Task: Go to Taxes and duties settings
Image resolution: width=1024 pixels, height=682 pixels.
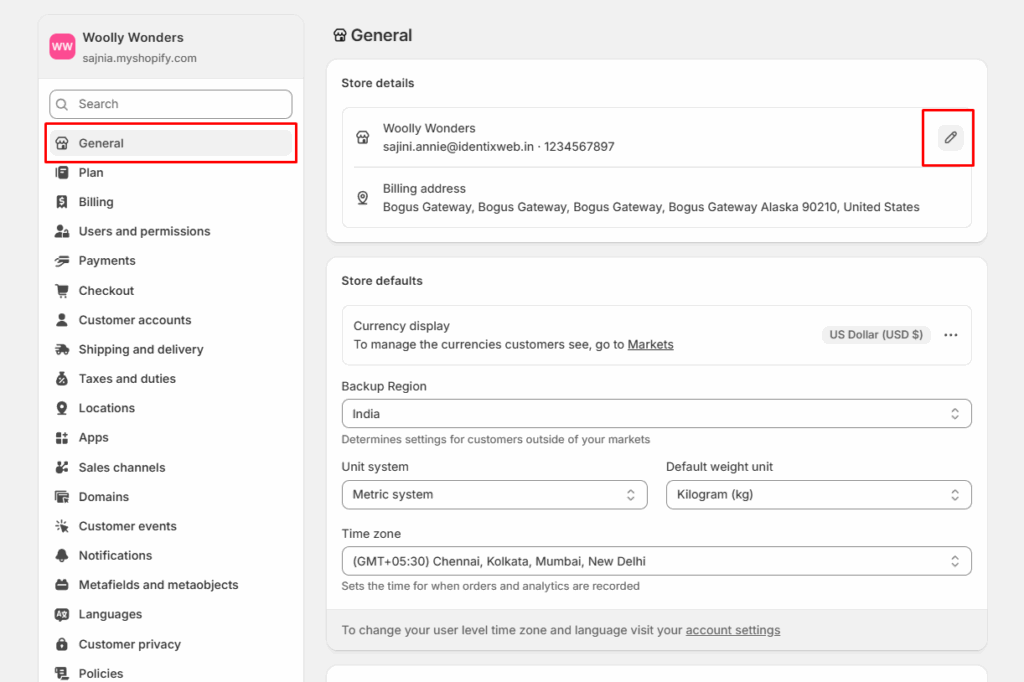Action: tap(127, 379)
